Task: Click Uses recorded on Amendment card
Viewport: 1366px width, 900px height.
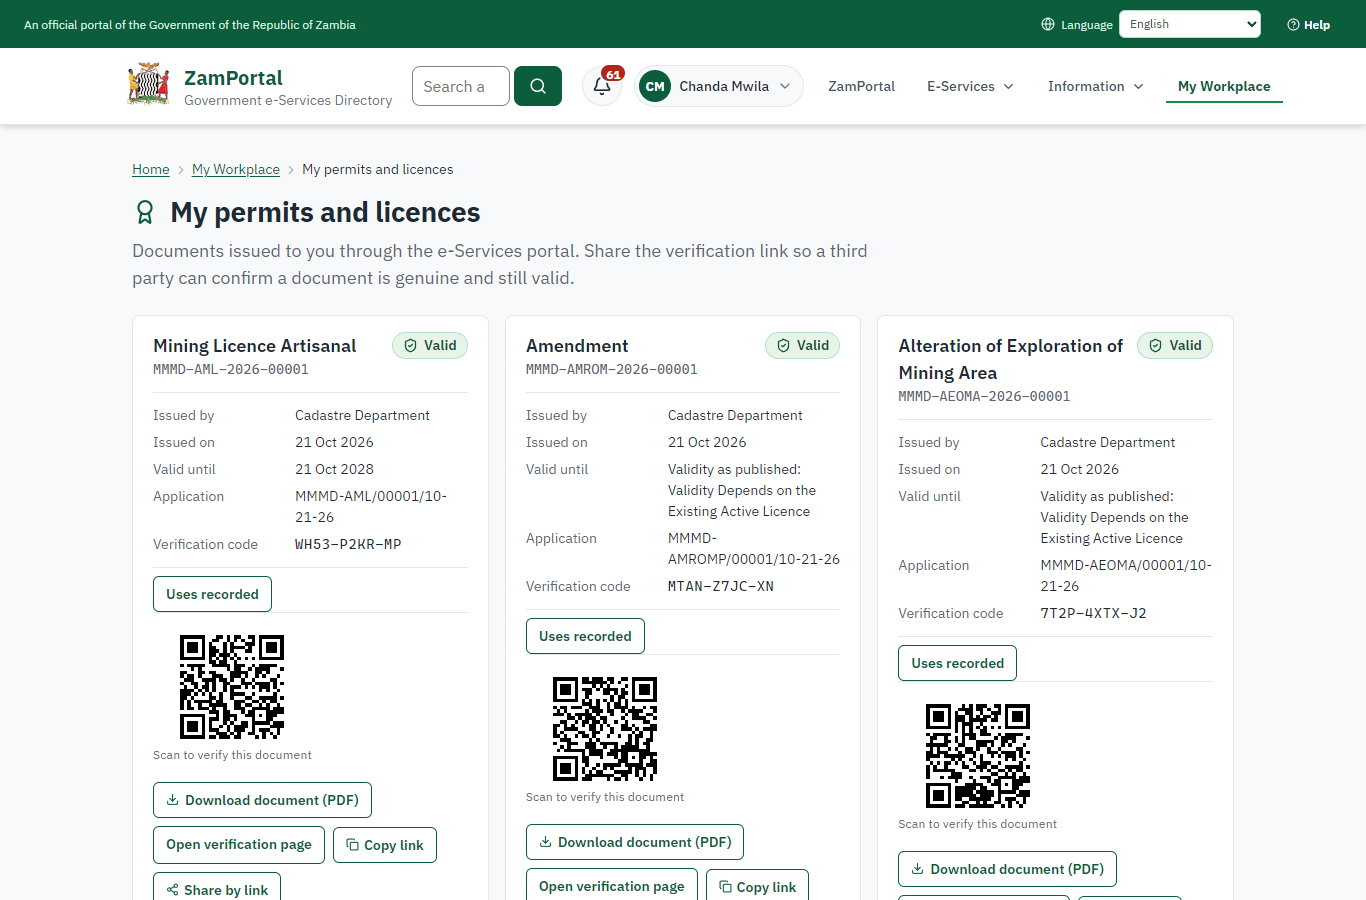Action: tap(585, 636)
